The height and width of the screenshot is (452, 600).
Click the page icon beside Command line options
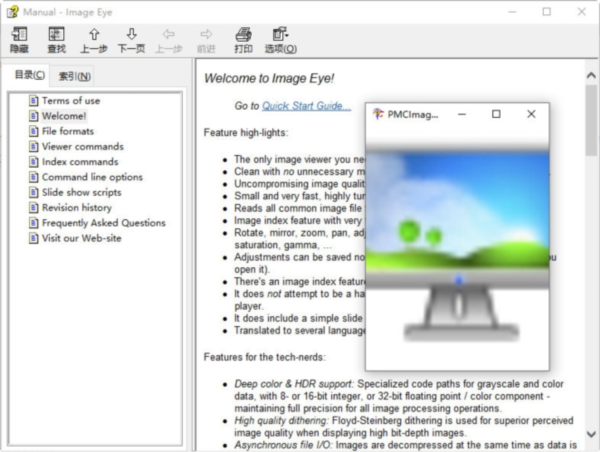34,177
